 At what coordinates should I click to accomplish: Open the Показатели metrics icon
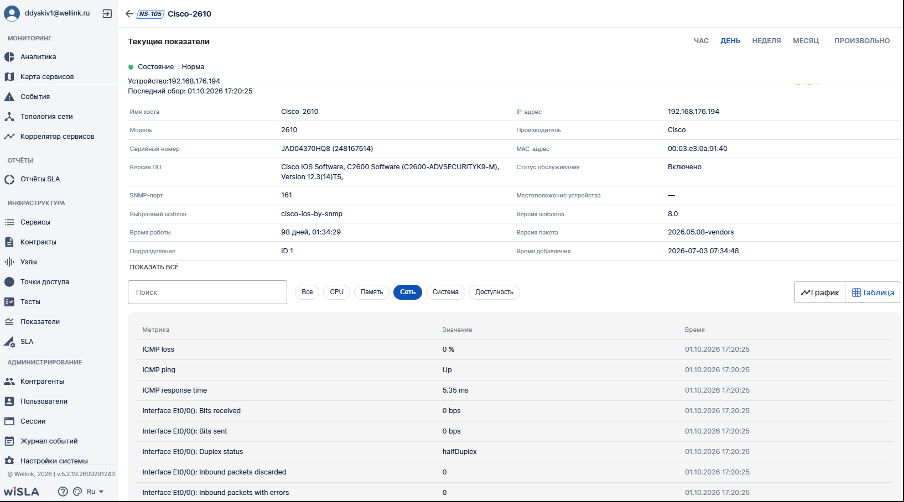[x=9, y=322]
